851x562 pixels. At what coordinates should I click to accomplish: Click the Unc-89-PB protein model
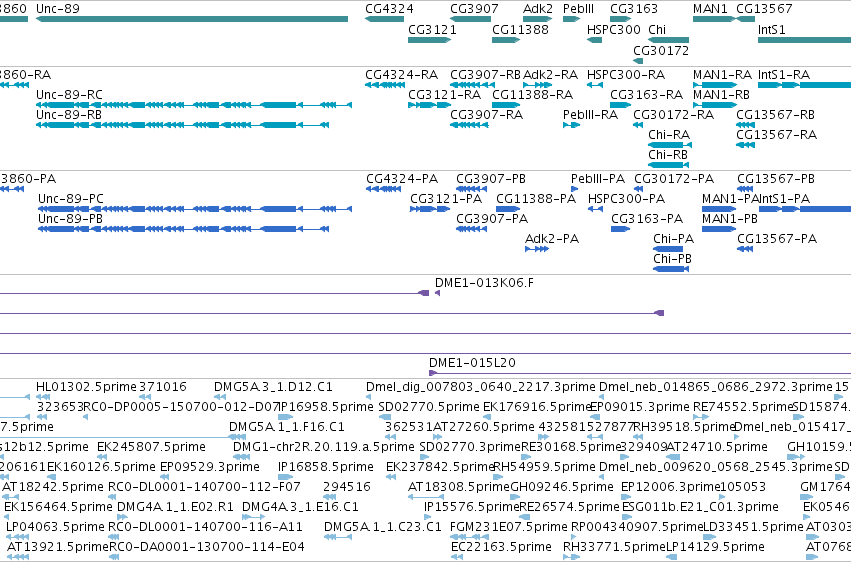pos(183,229)
